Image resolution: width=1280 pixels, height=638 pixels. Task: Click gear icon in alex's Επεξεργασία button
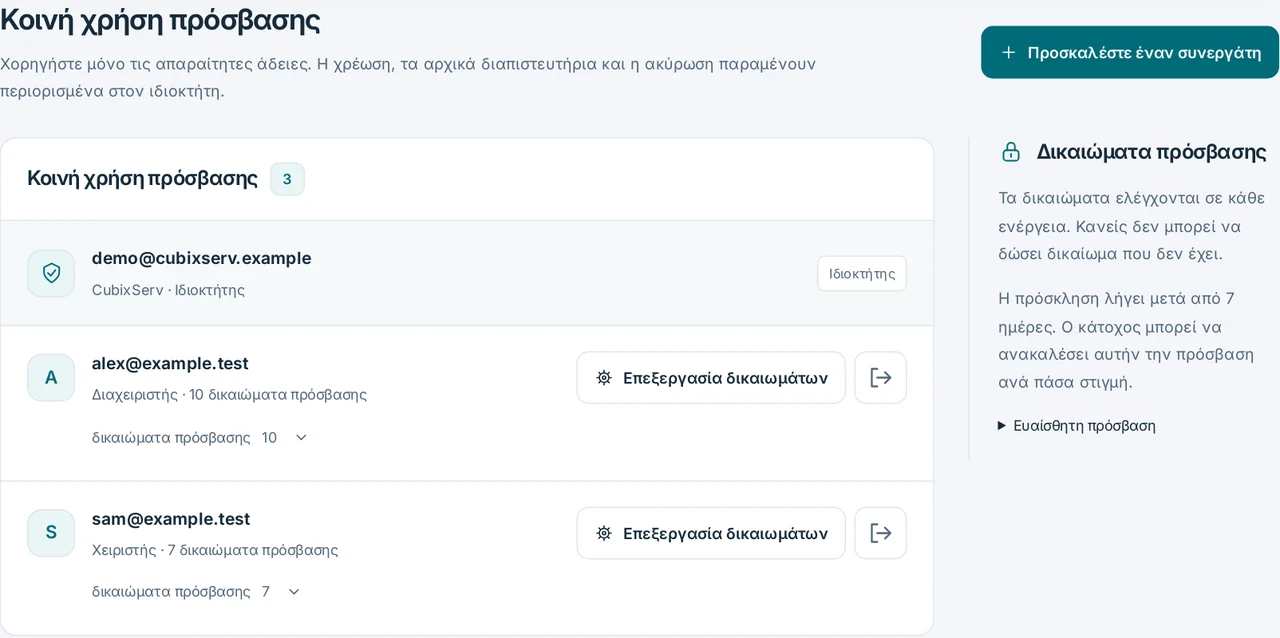point(604,378)
